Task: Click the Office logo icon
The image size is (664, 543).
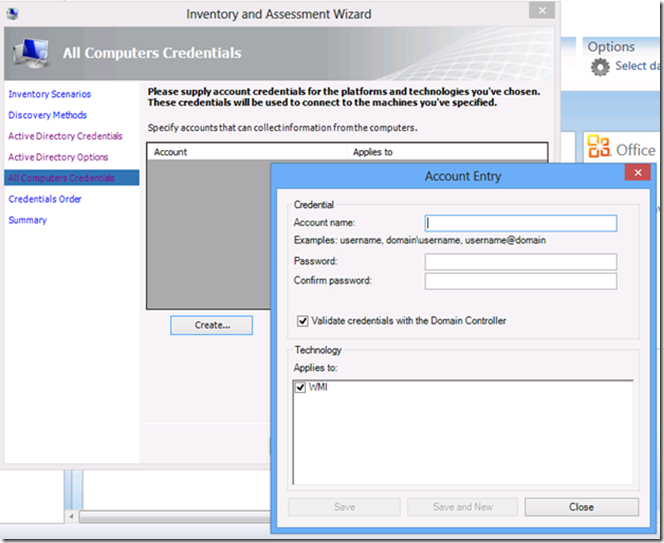Action: pos(598,146)
